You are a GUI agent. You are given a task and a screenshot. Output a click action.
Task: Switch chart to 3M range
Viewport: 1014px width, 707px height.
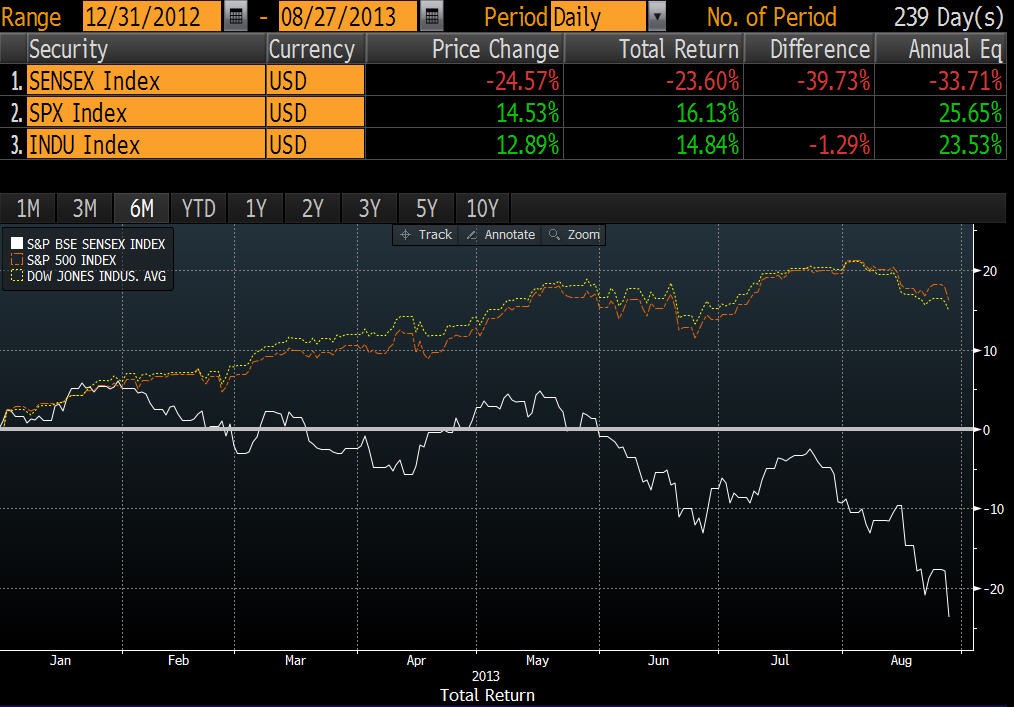(x=85, y=208)
